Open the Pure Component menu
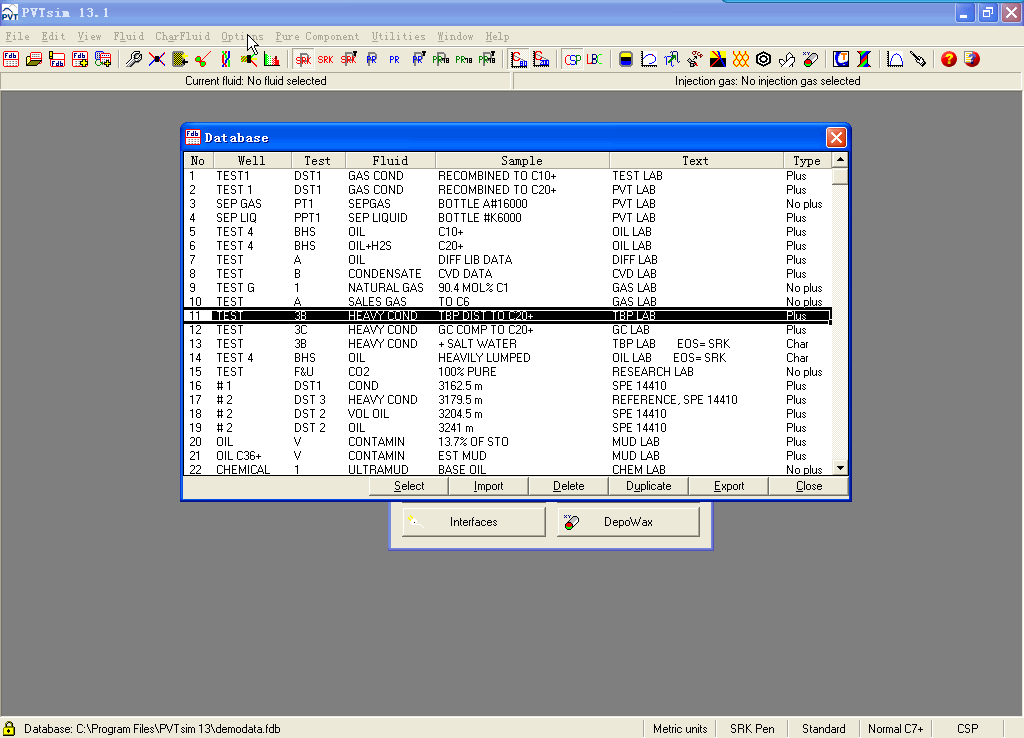This screenshot has height=738, width=1024. pyautogui.click(x=317, y=37)
